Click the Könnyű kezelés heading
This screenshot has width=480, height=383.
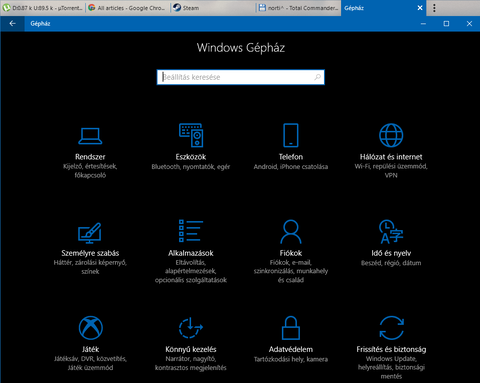[191, 349]
